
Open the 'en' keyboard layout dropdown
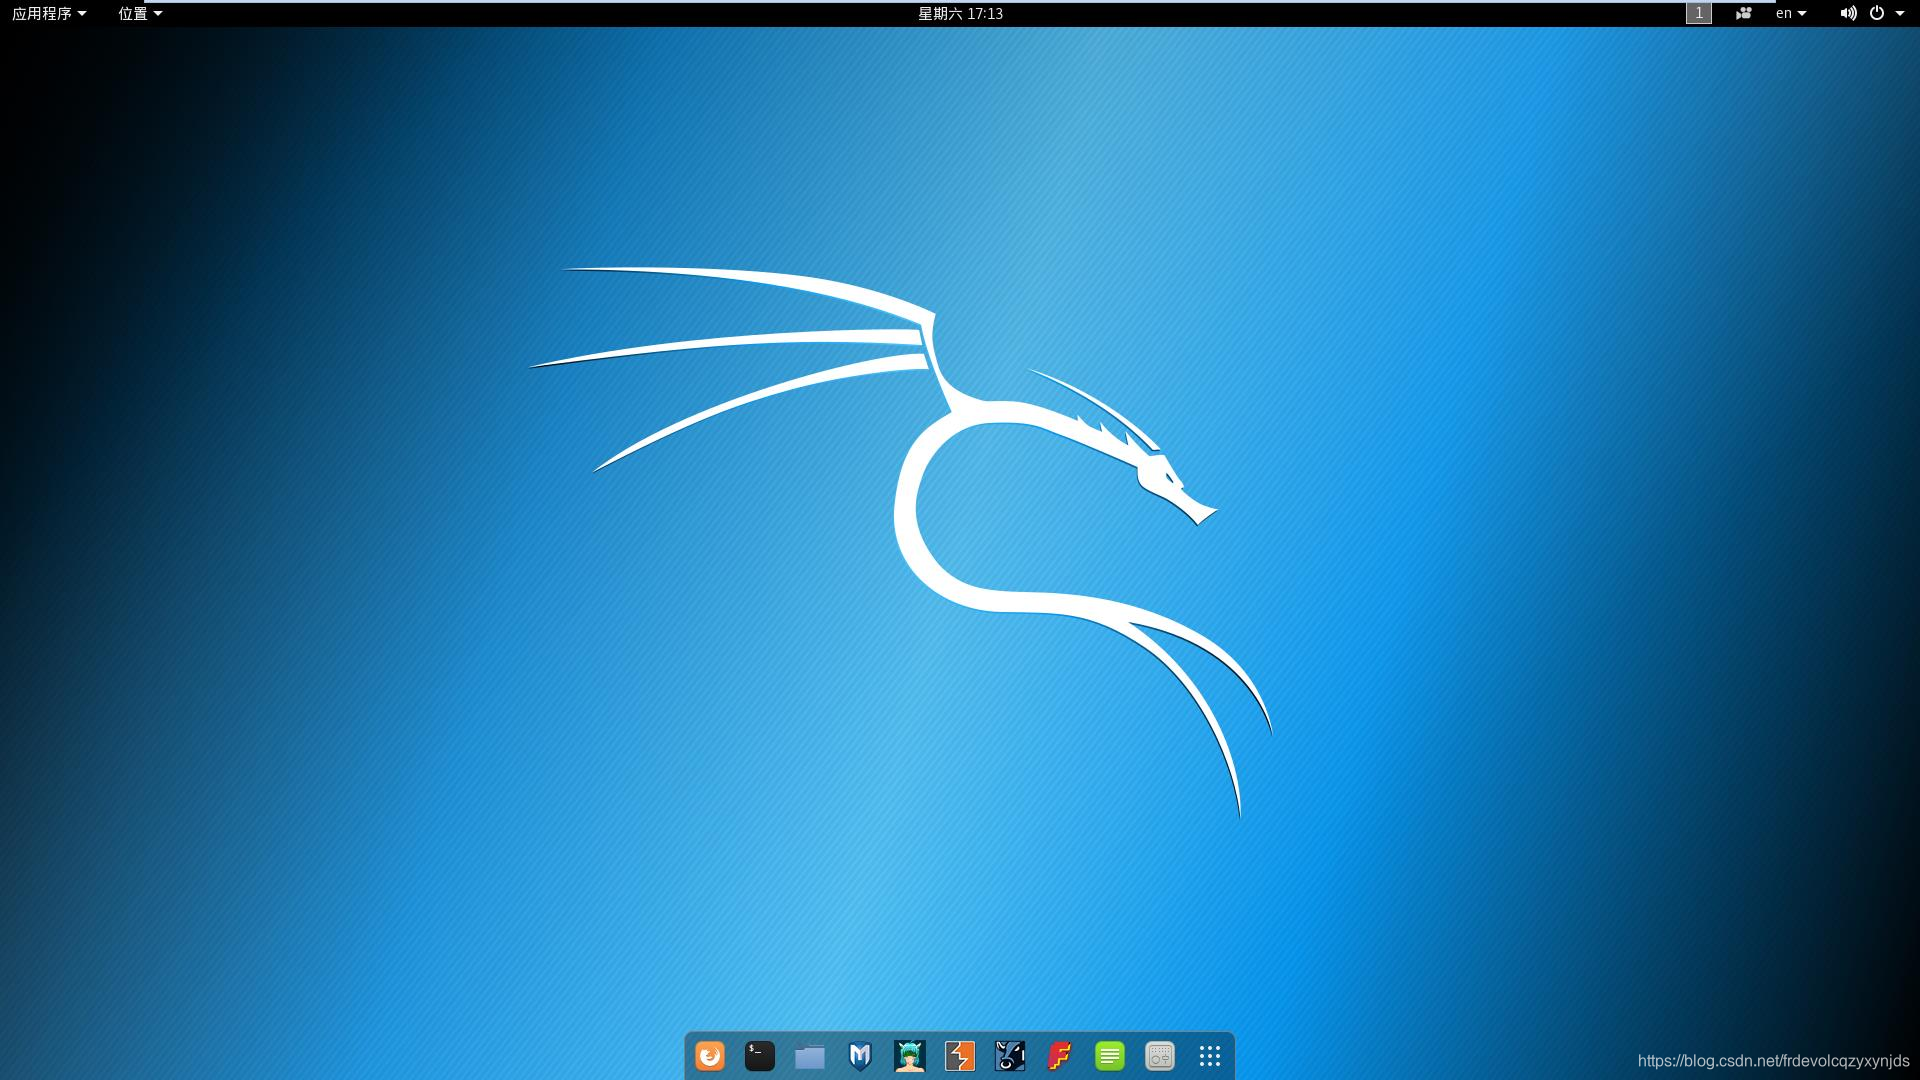tap(1790, 13)
